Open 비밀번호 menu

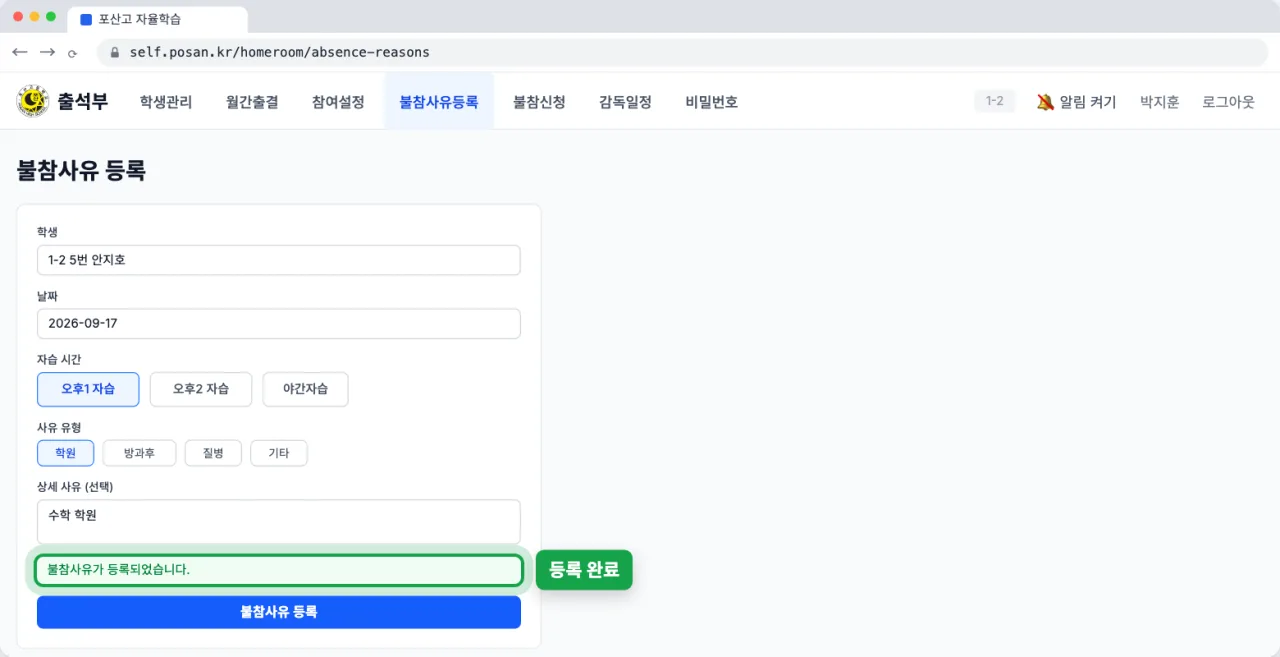pos(712,102)
